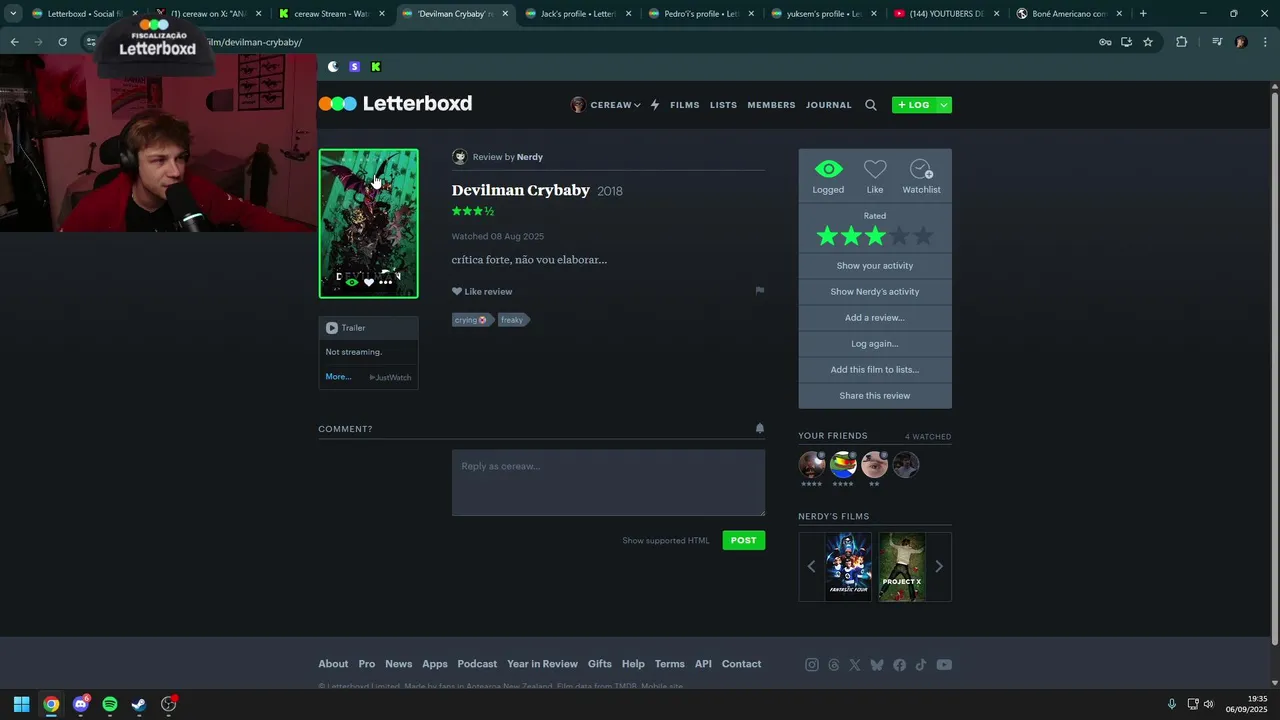Set rating to one star

827,236
